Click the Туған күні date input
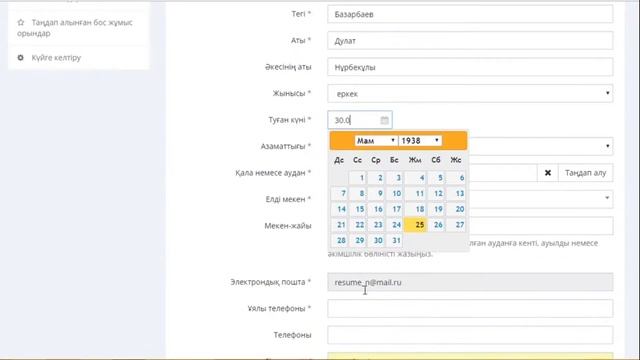This screenshot has width=640, height=360. pos(360,120)
